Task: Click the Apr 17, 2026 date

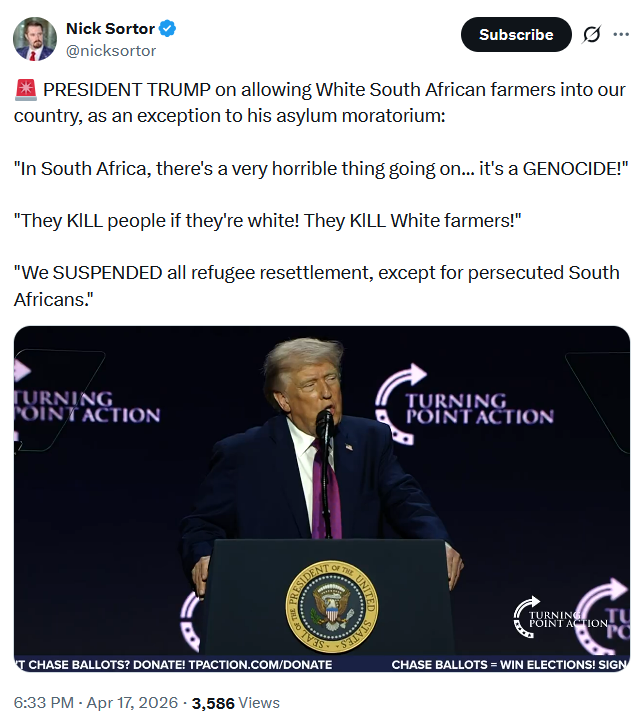Action: click(x=132, y=703)
